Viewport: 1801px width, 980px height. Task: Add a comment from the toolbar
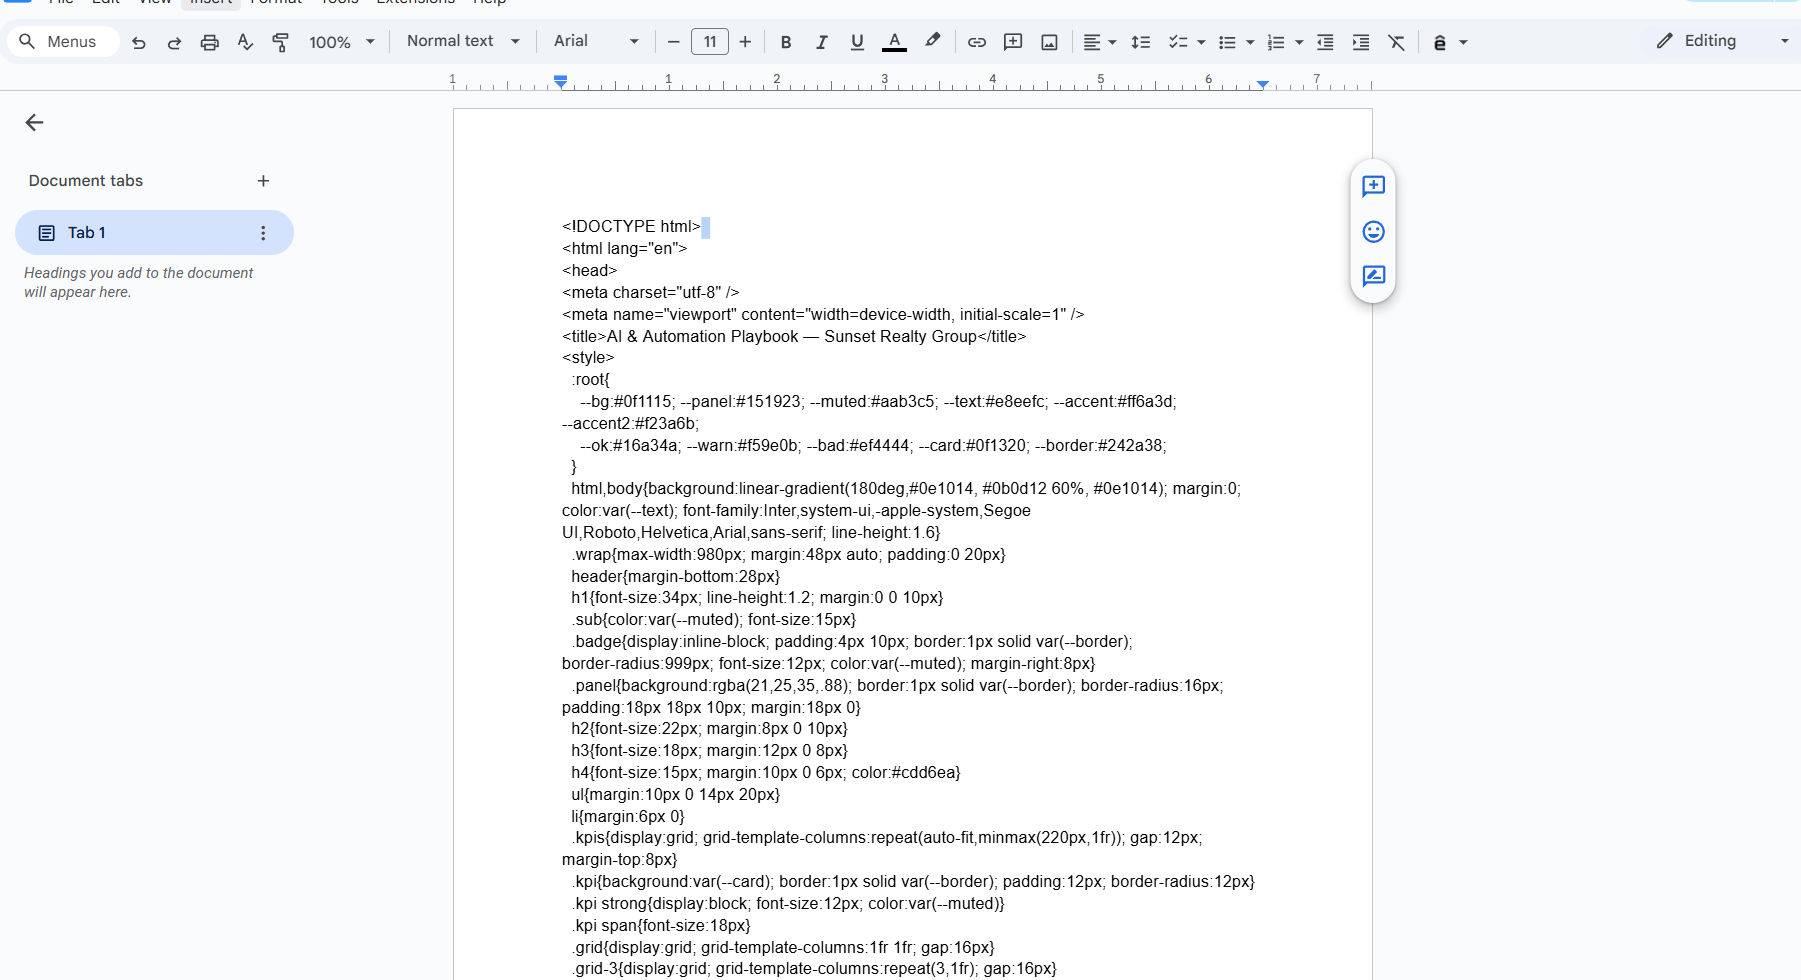point(1013,42)
